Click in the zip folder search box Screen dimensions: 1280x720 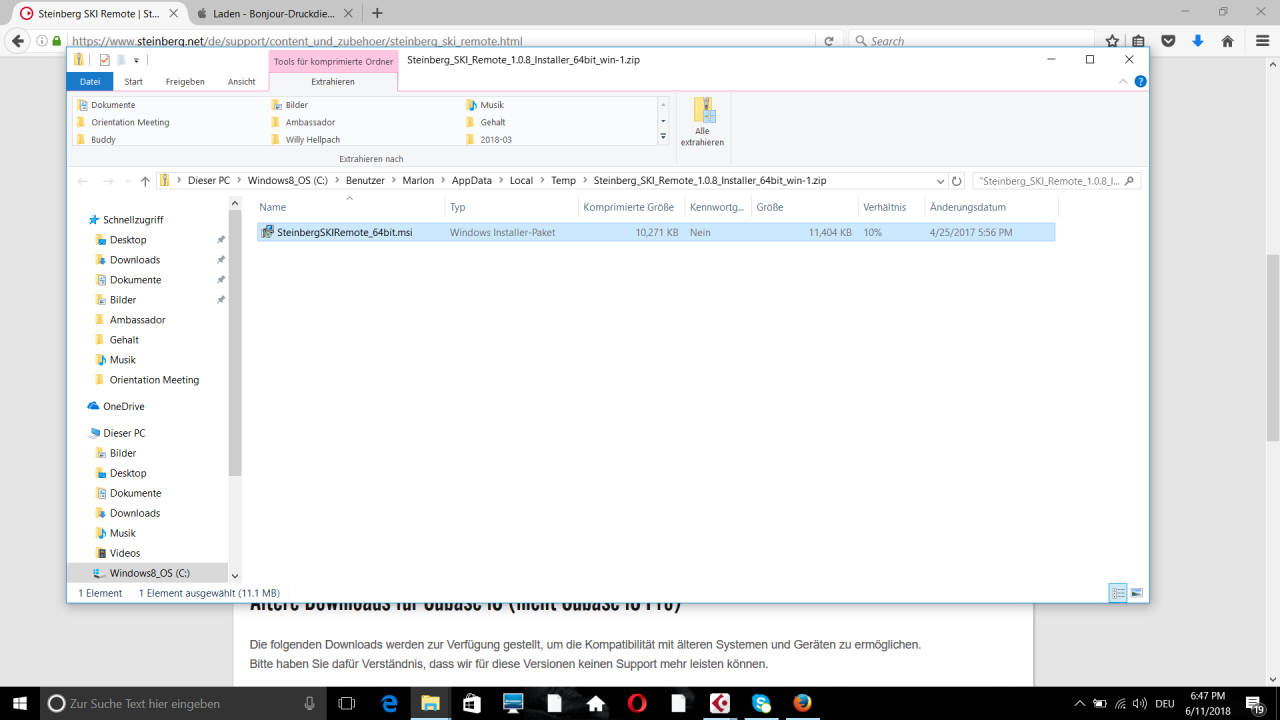[x=1056, y=181]
